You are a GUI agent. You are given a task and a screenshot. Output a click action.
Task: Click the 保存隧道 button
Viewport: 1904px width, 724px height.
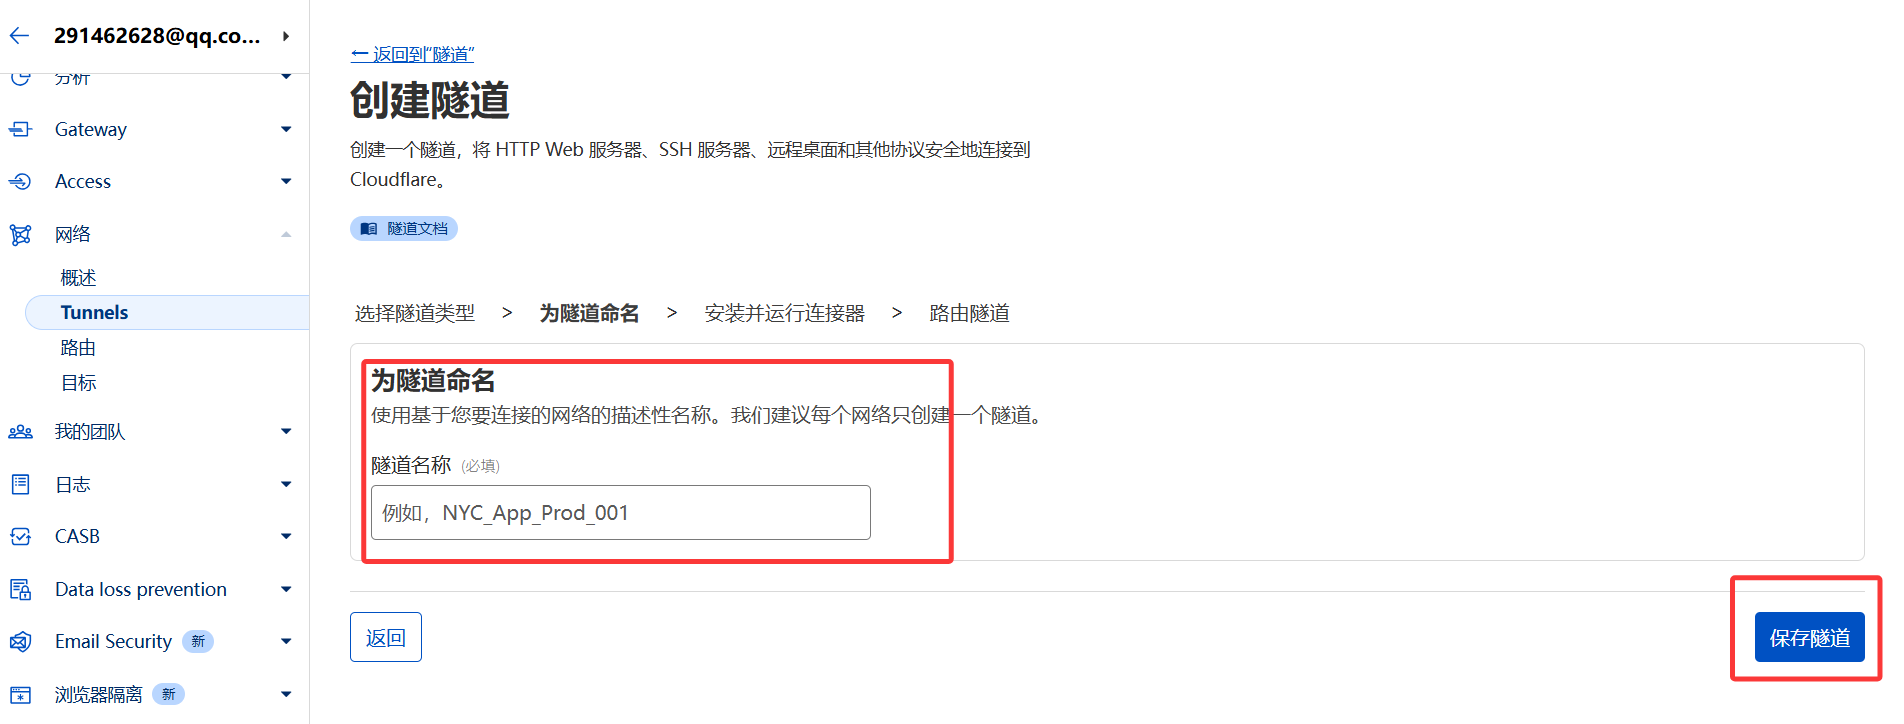1809,637
